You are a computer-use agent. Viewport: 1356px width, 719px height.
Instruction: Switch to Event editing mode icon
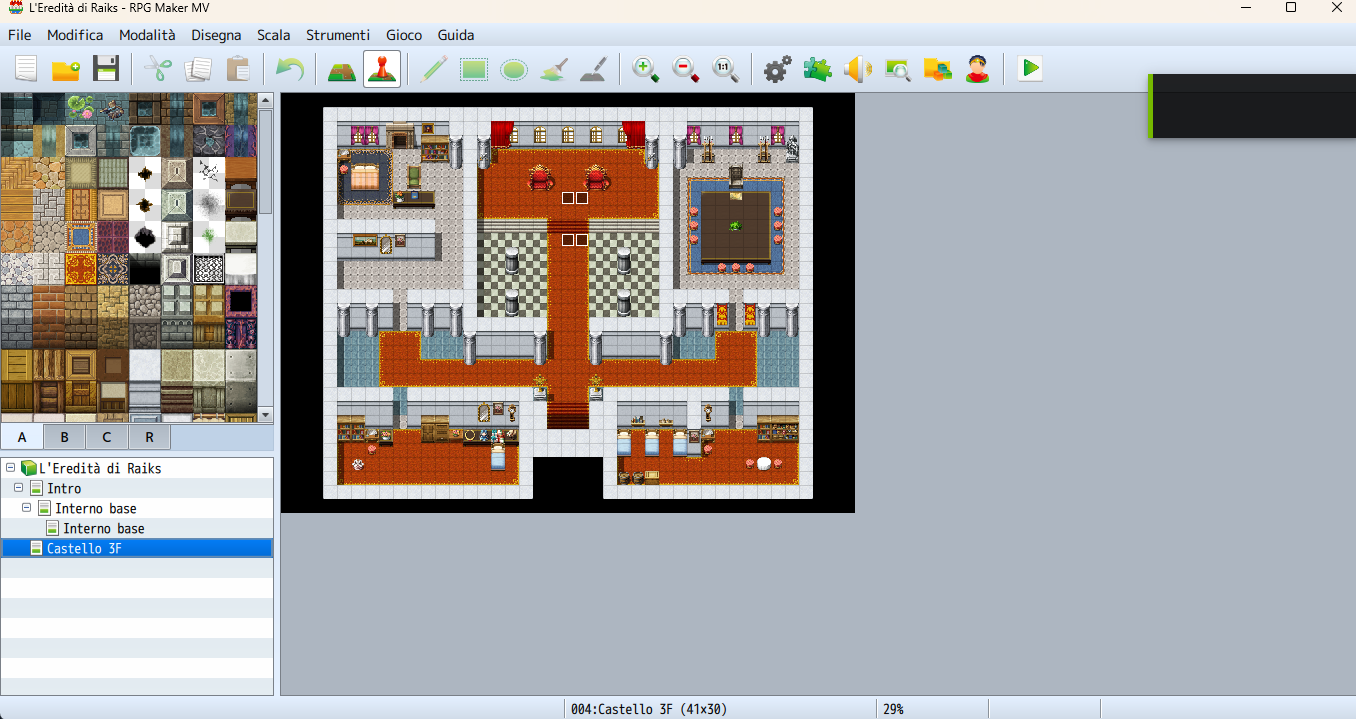click(382, 69)
